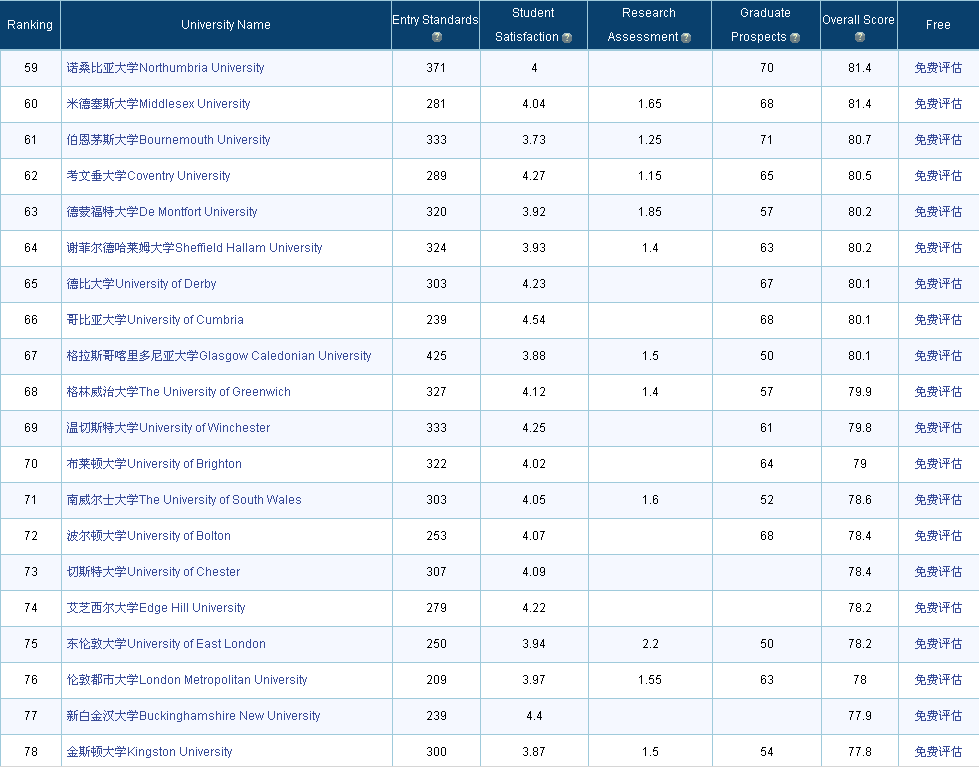Viewport: 979px width, 767px height.
Task: Select research assessment value 1.85
Action: (650, 212)
